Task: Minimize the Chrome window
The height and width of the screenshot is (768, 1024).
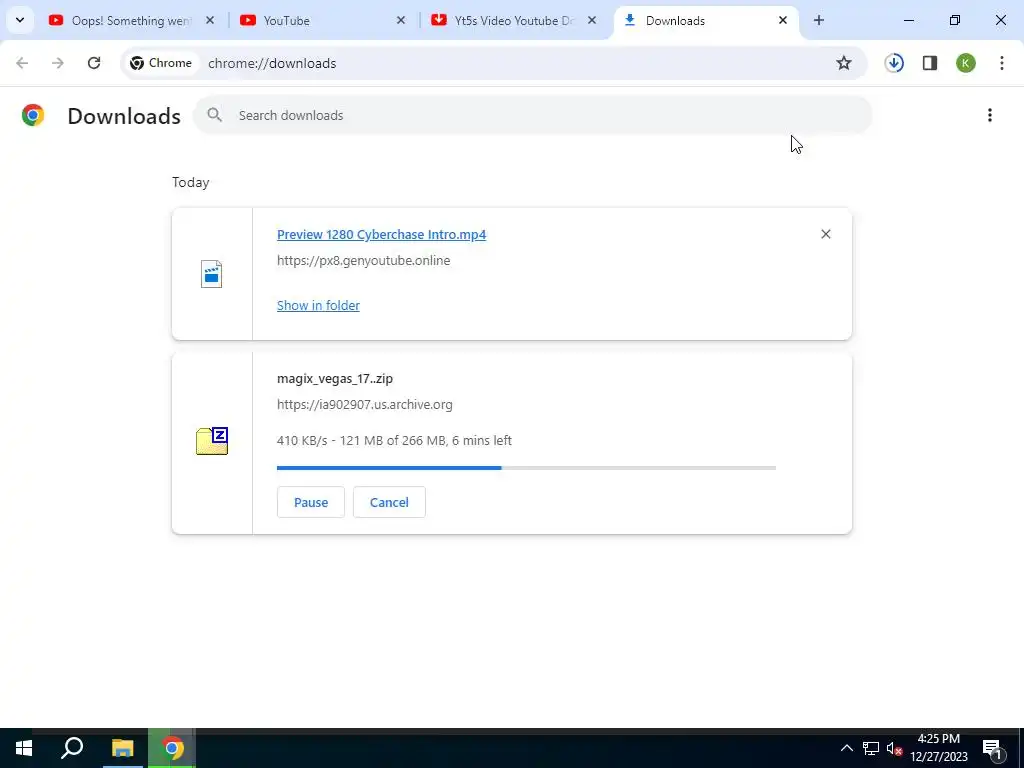Action: [908, 20]
